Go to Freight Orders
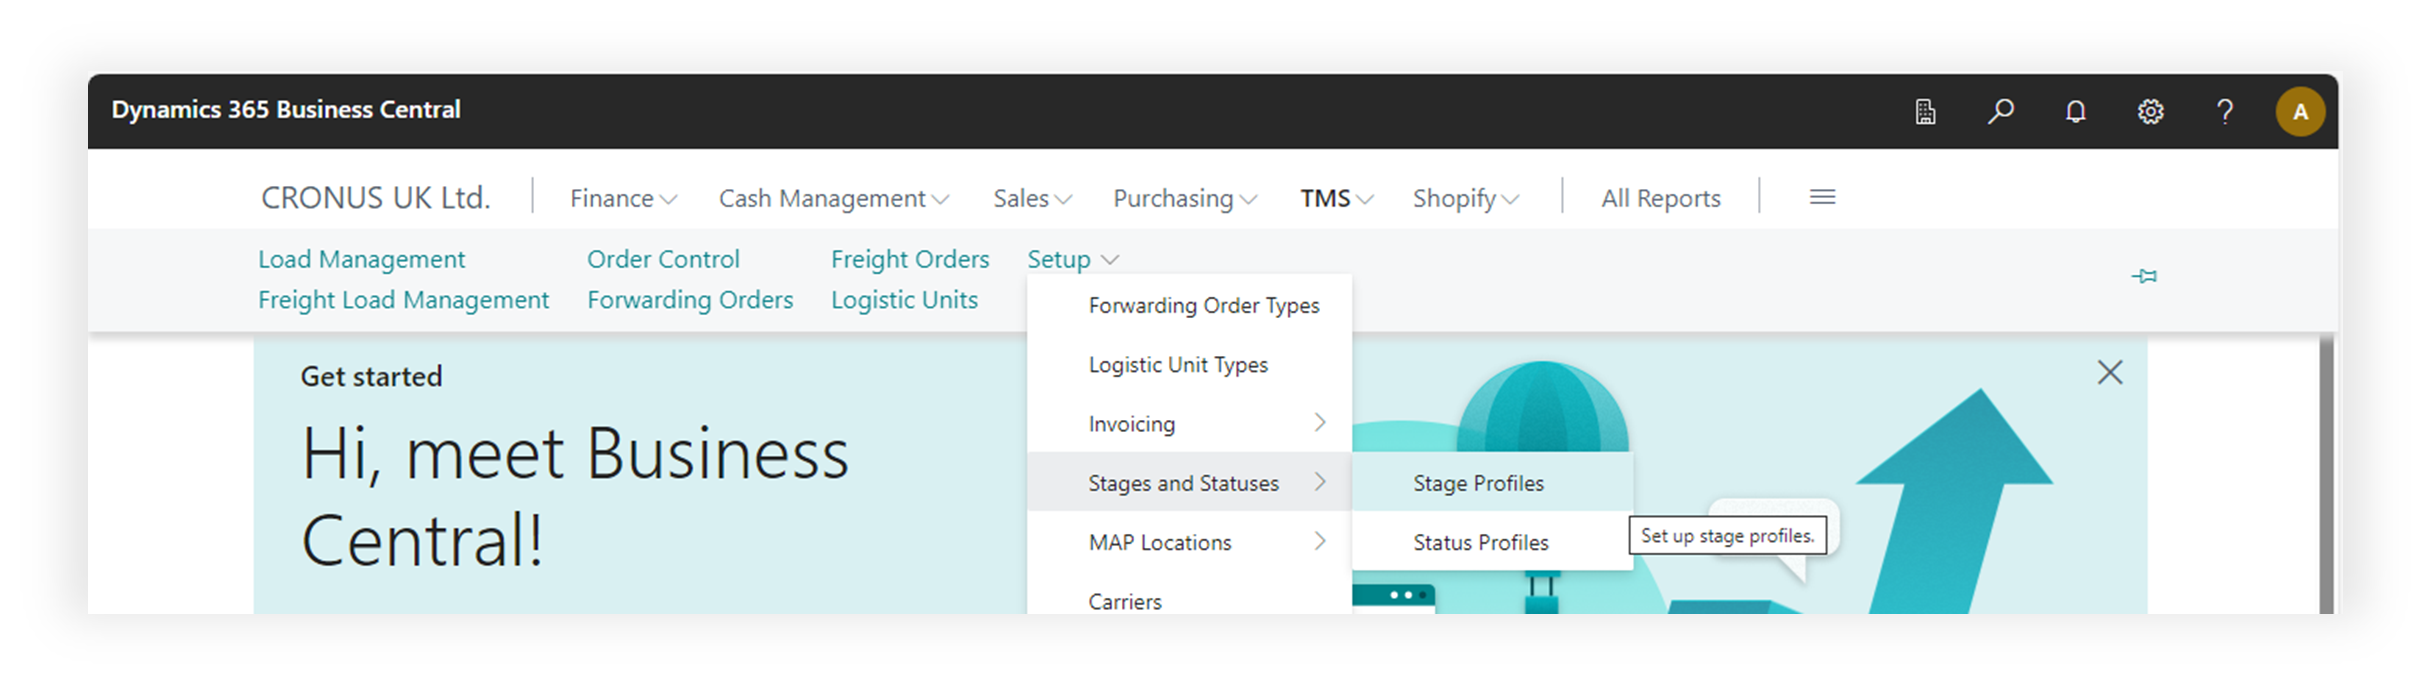The image size is (2431, 685). coord(909,259)
